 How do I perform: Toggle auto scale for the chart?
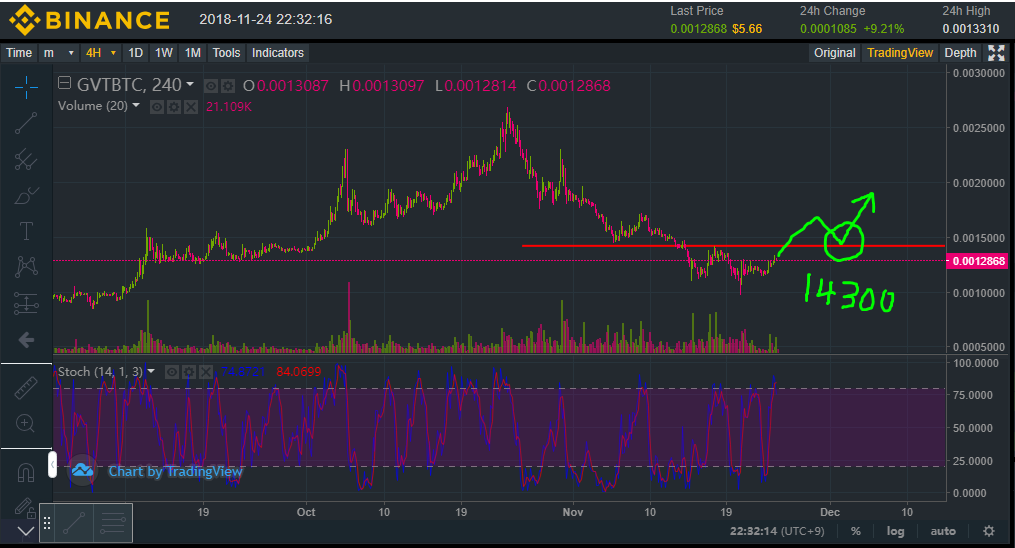(x=942, y=531)
